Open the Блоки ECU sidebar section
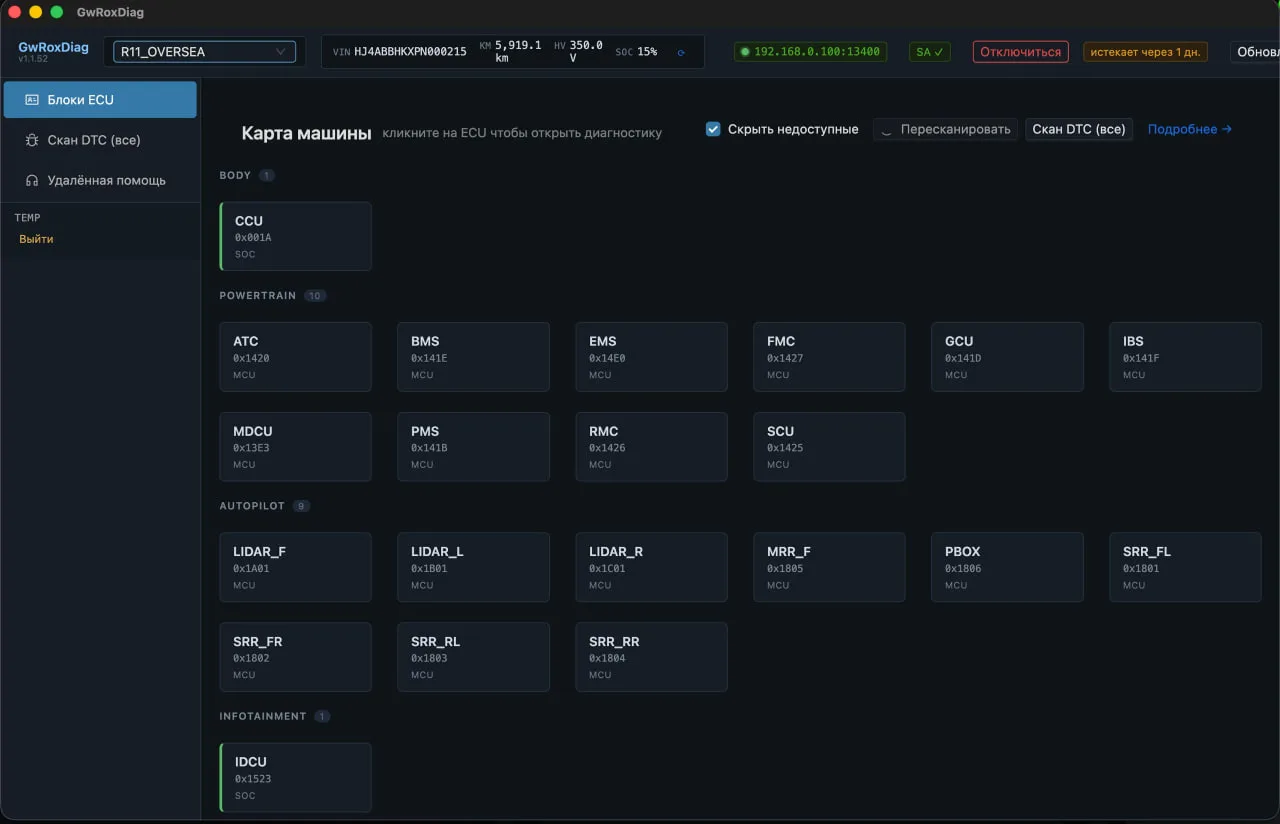This screenshot has height=824, width=1280. [100, 100]
